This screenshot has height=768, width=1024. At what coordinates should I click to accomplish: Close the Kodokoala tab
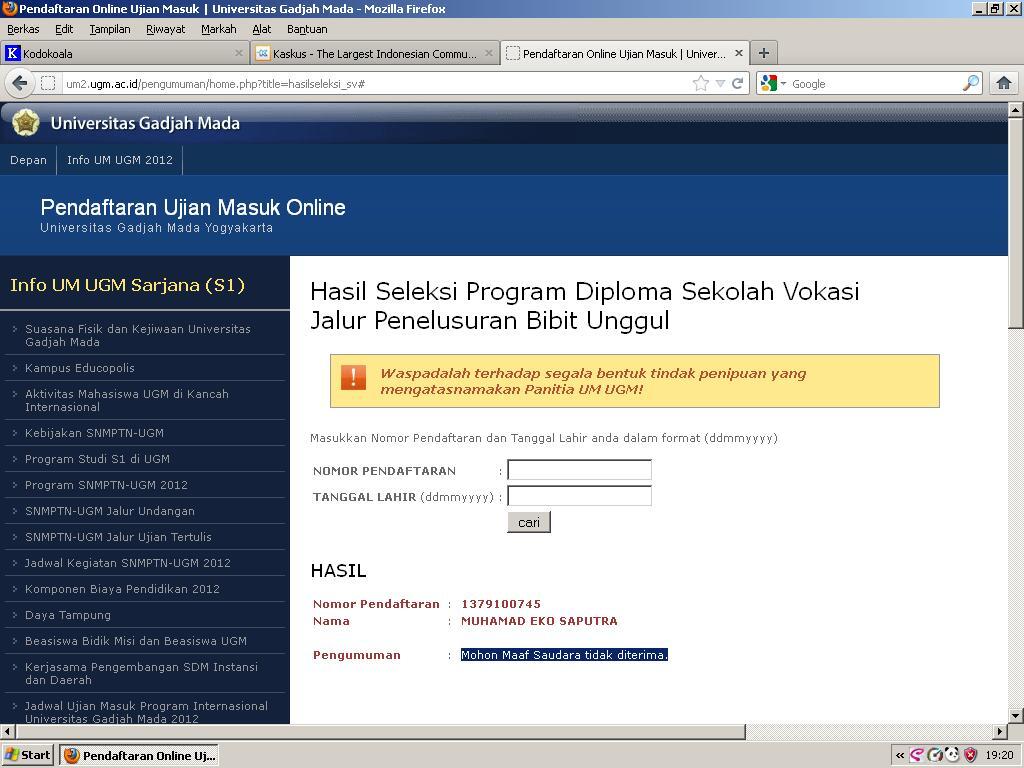[x=239, y=54]
